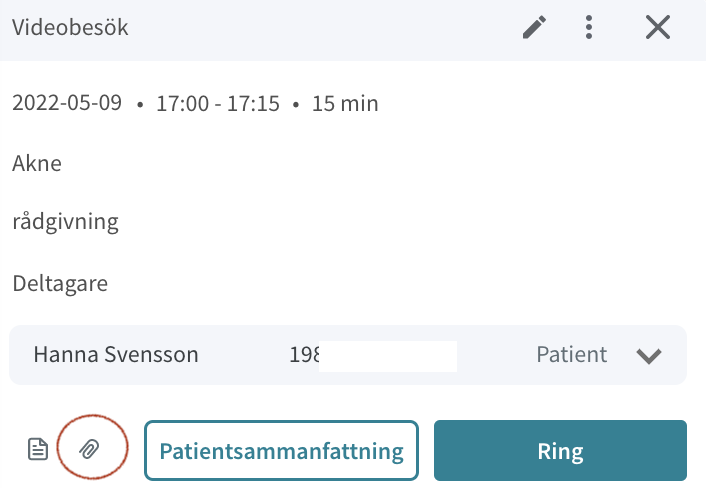
Task: Click the date 2022-05-09
Action: tap(67, 103)
